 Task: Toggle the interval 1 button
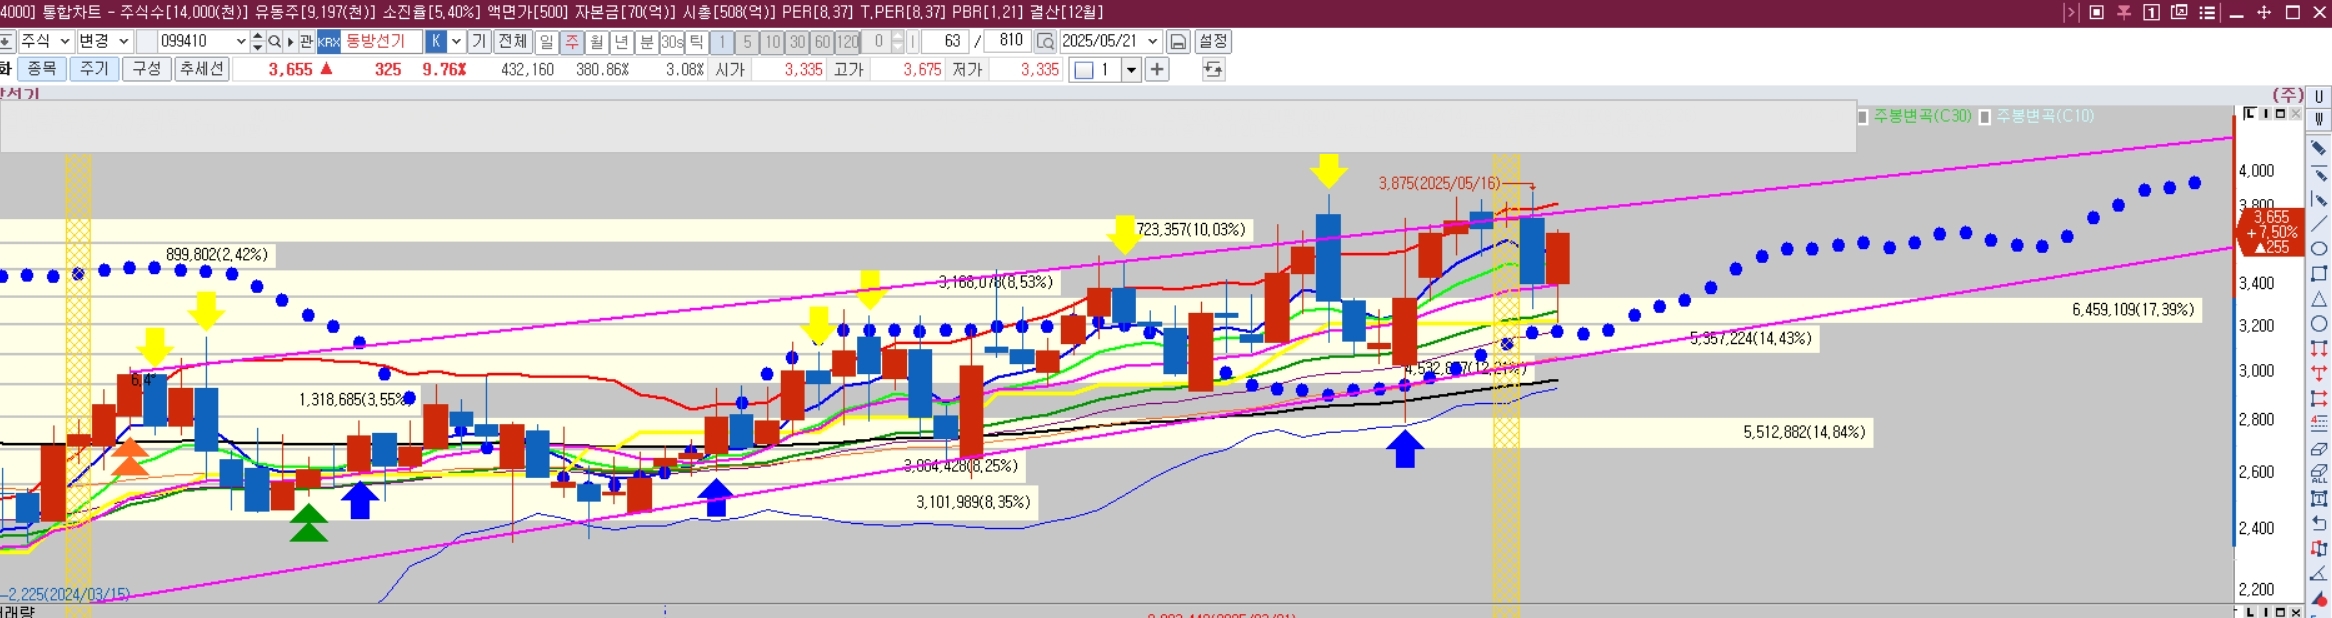[x=722, y=41]
